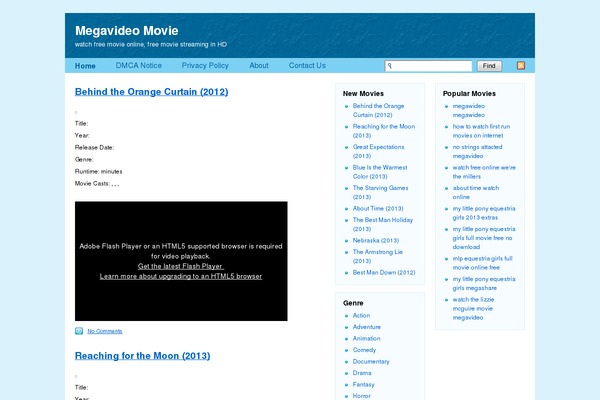Open The Starving Games (2013) link
This screenshot has height=400, width=600.
[x=380, y=192]
